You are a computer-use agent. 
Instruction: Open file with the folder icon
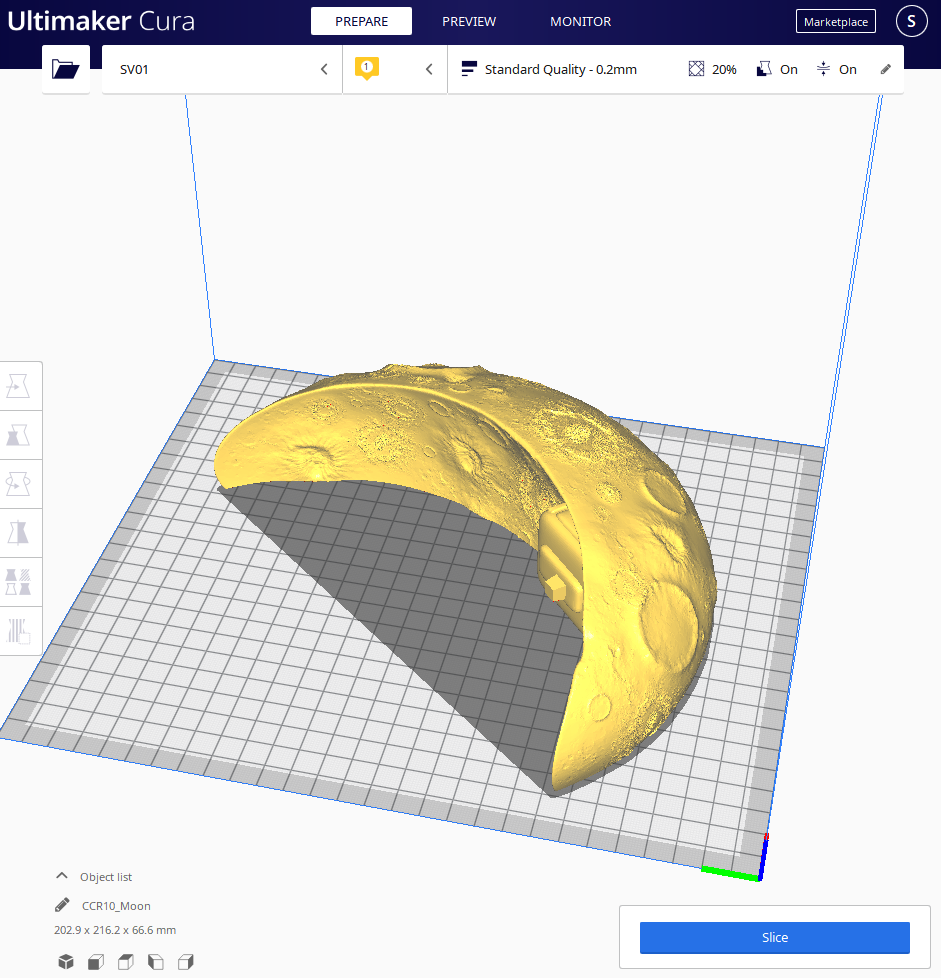point(65,69)
